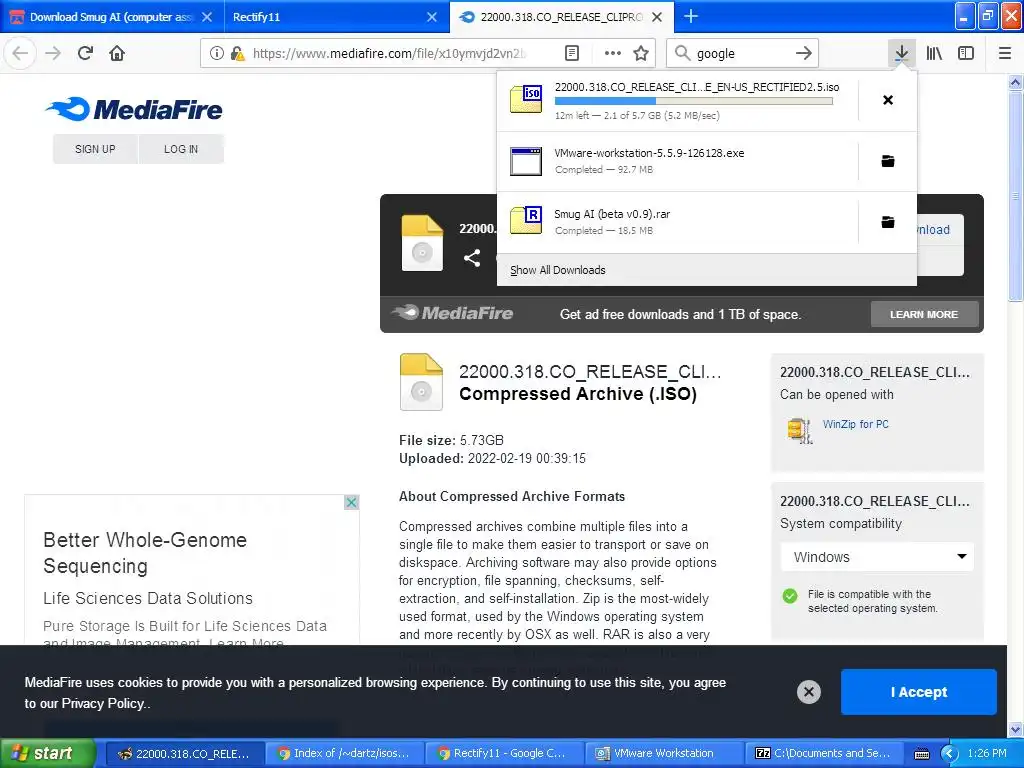
Task: Click the VMware-workstation-5.5.9-126128.exe download entry
Action: (677, 161)
